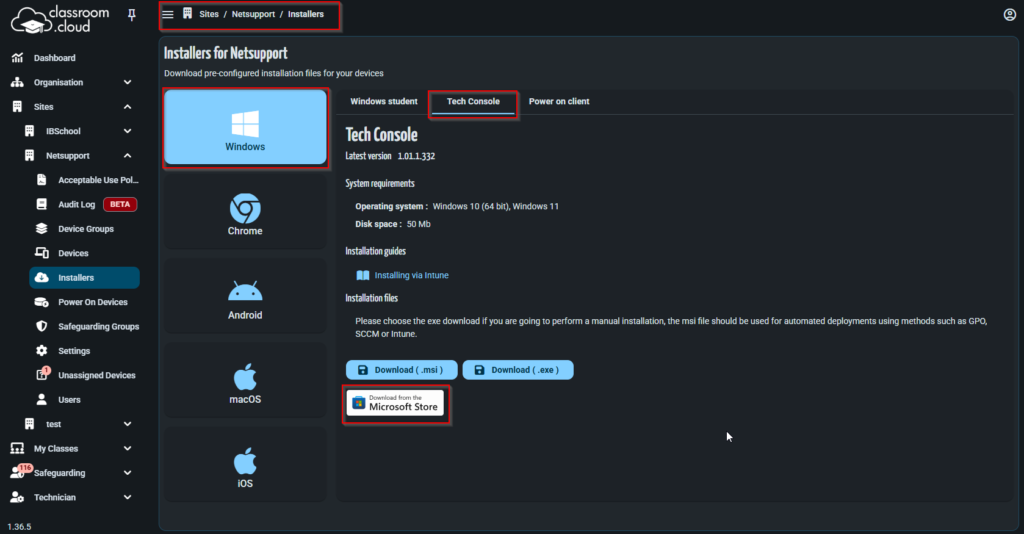Screen dimensions: 1024x534
Task: Click the Devices monitor icon
Action: 42,253
